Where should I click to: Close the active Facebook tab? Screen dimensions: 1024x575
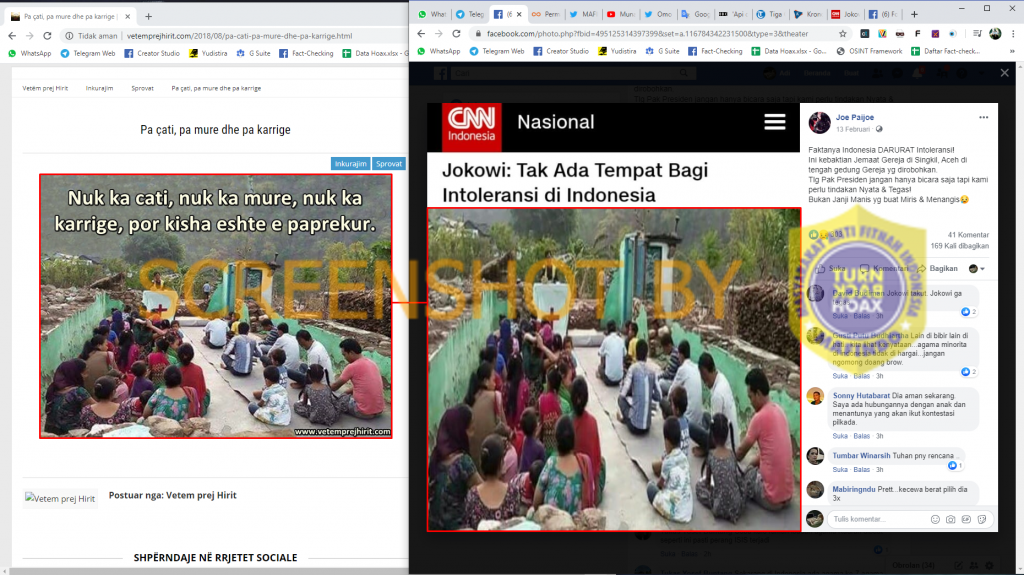(x=519, y=14)
